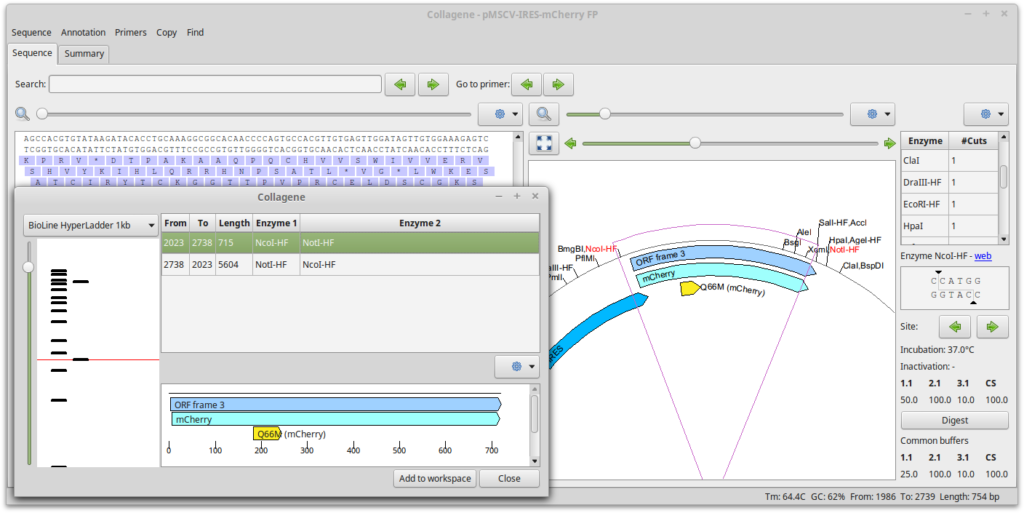Open the Primers menu
Image resolution: width=1024 pixels, height=513 pixels.
(131, 32)
